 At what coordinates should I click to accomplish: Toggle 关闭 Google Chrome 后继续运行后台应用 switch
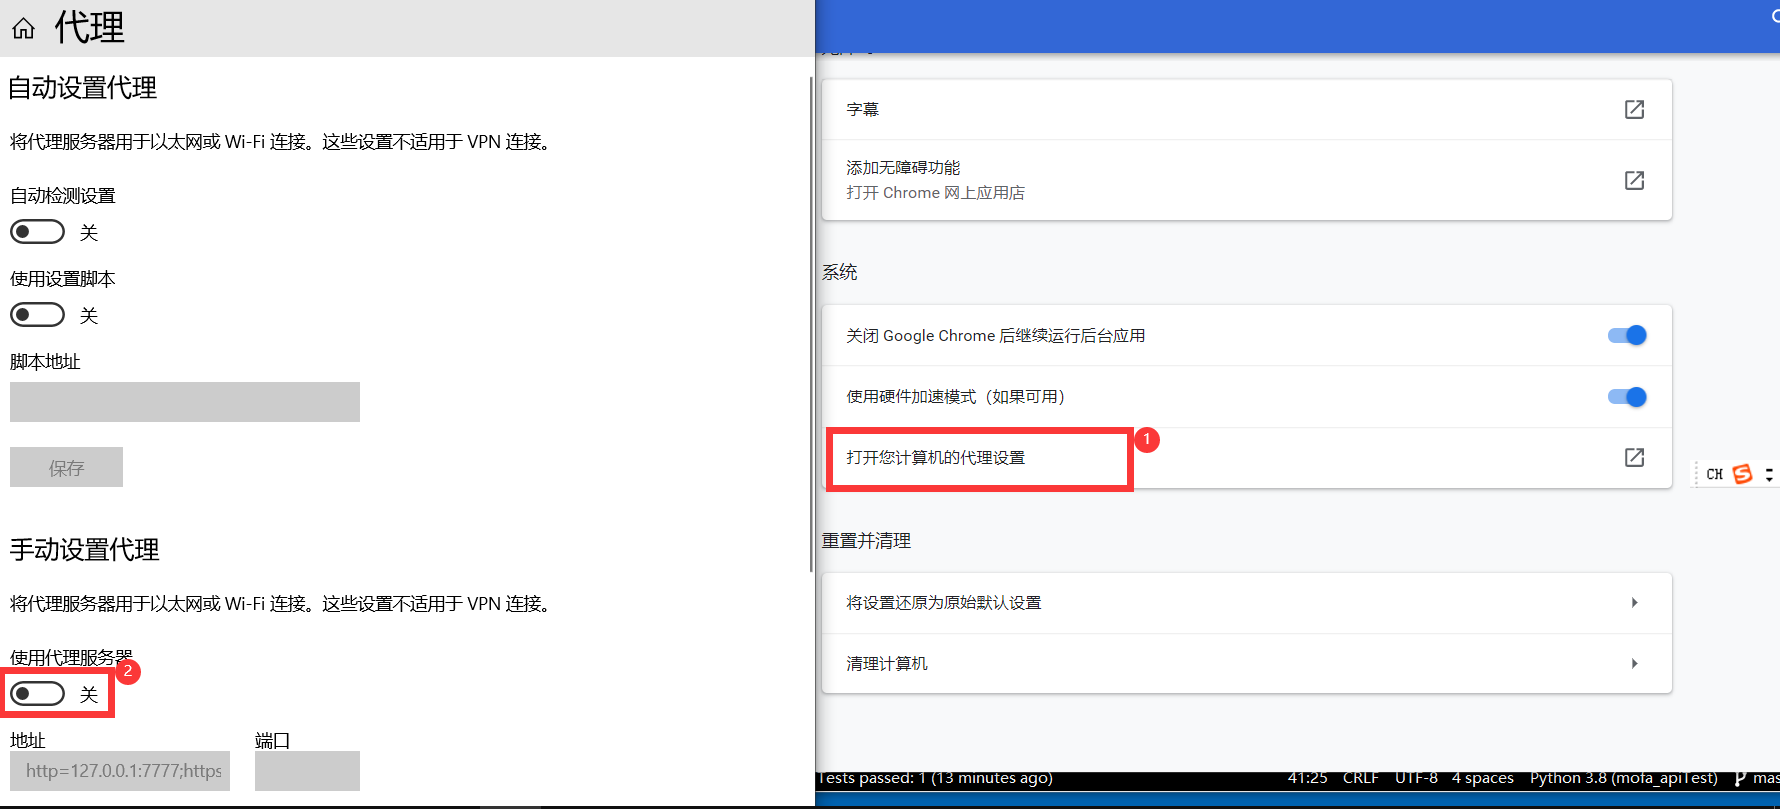coord(1627,335)
